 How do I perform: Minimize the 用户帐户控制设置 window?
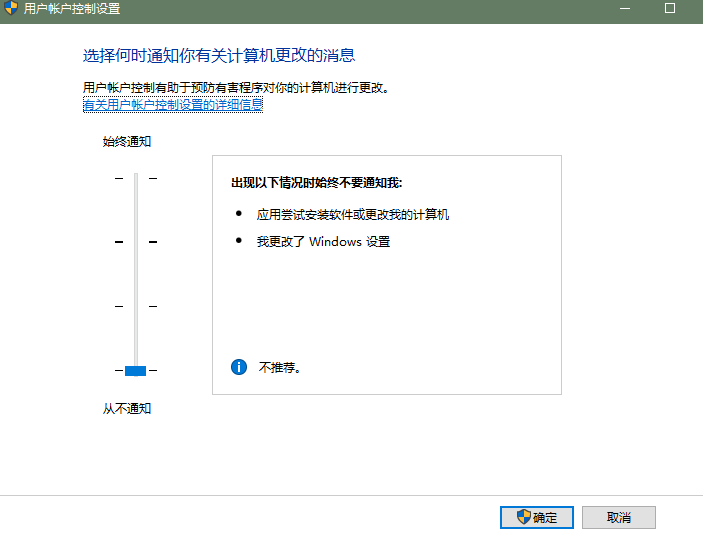[625, 8]
